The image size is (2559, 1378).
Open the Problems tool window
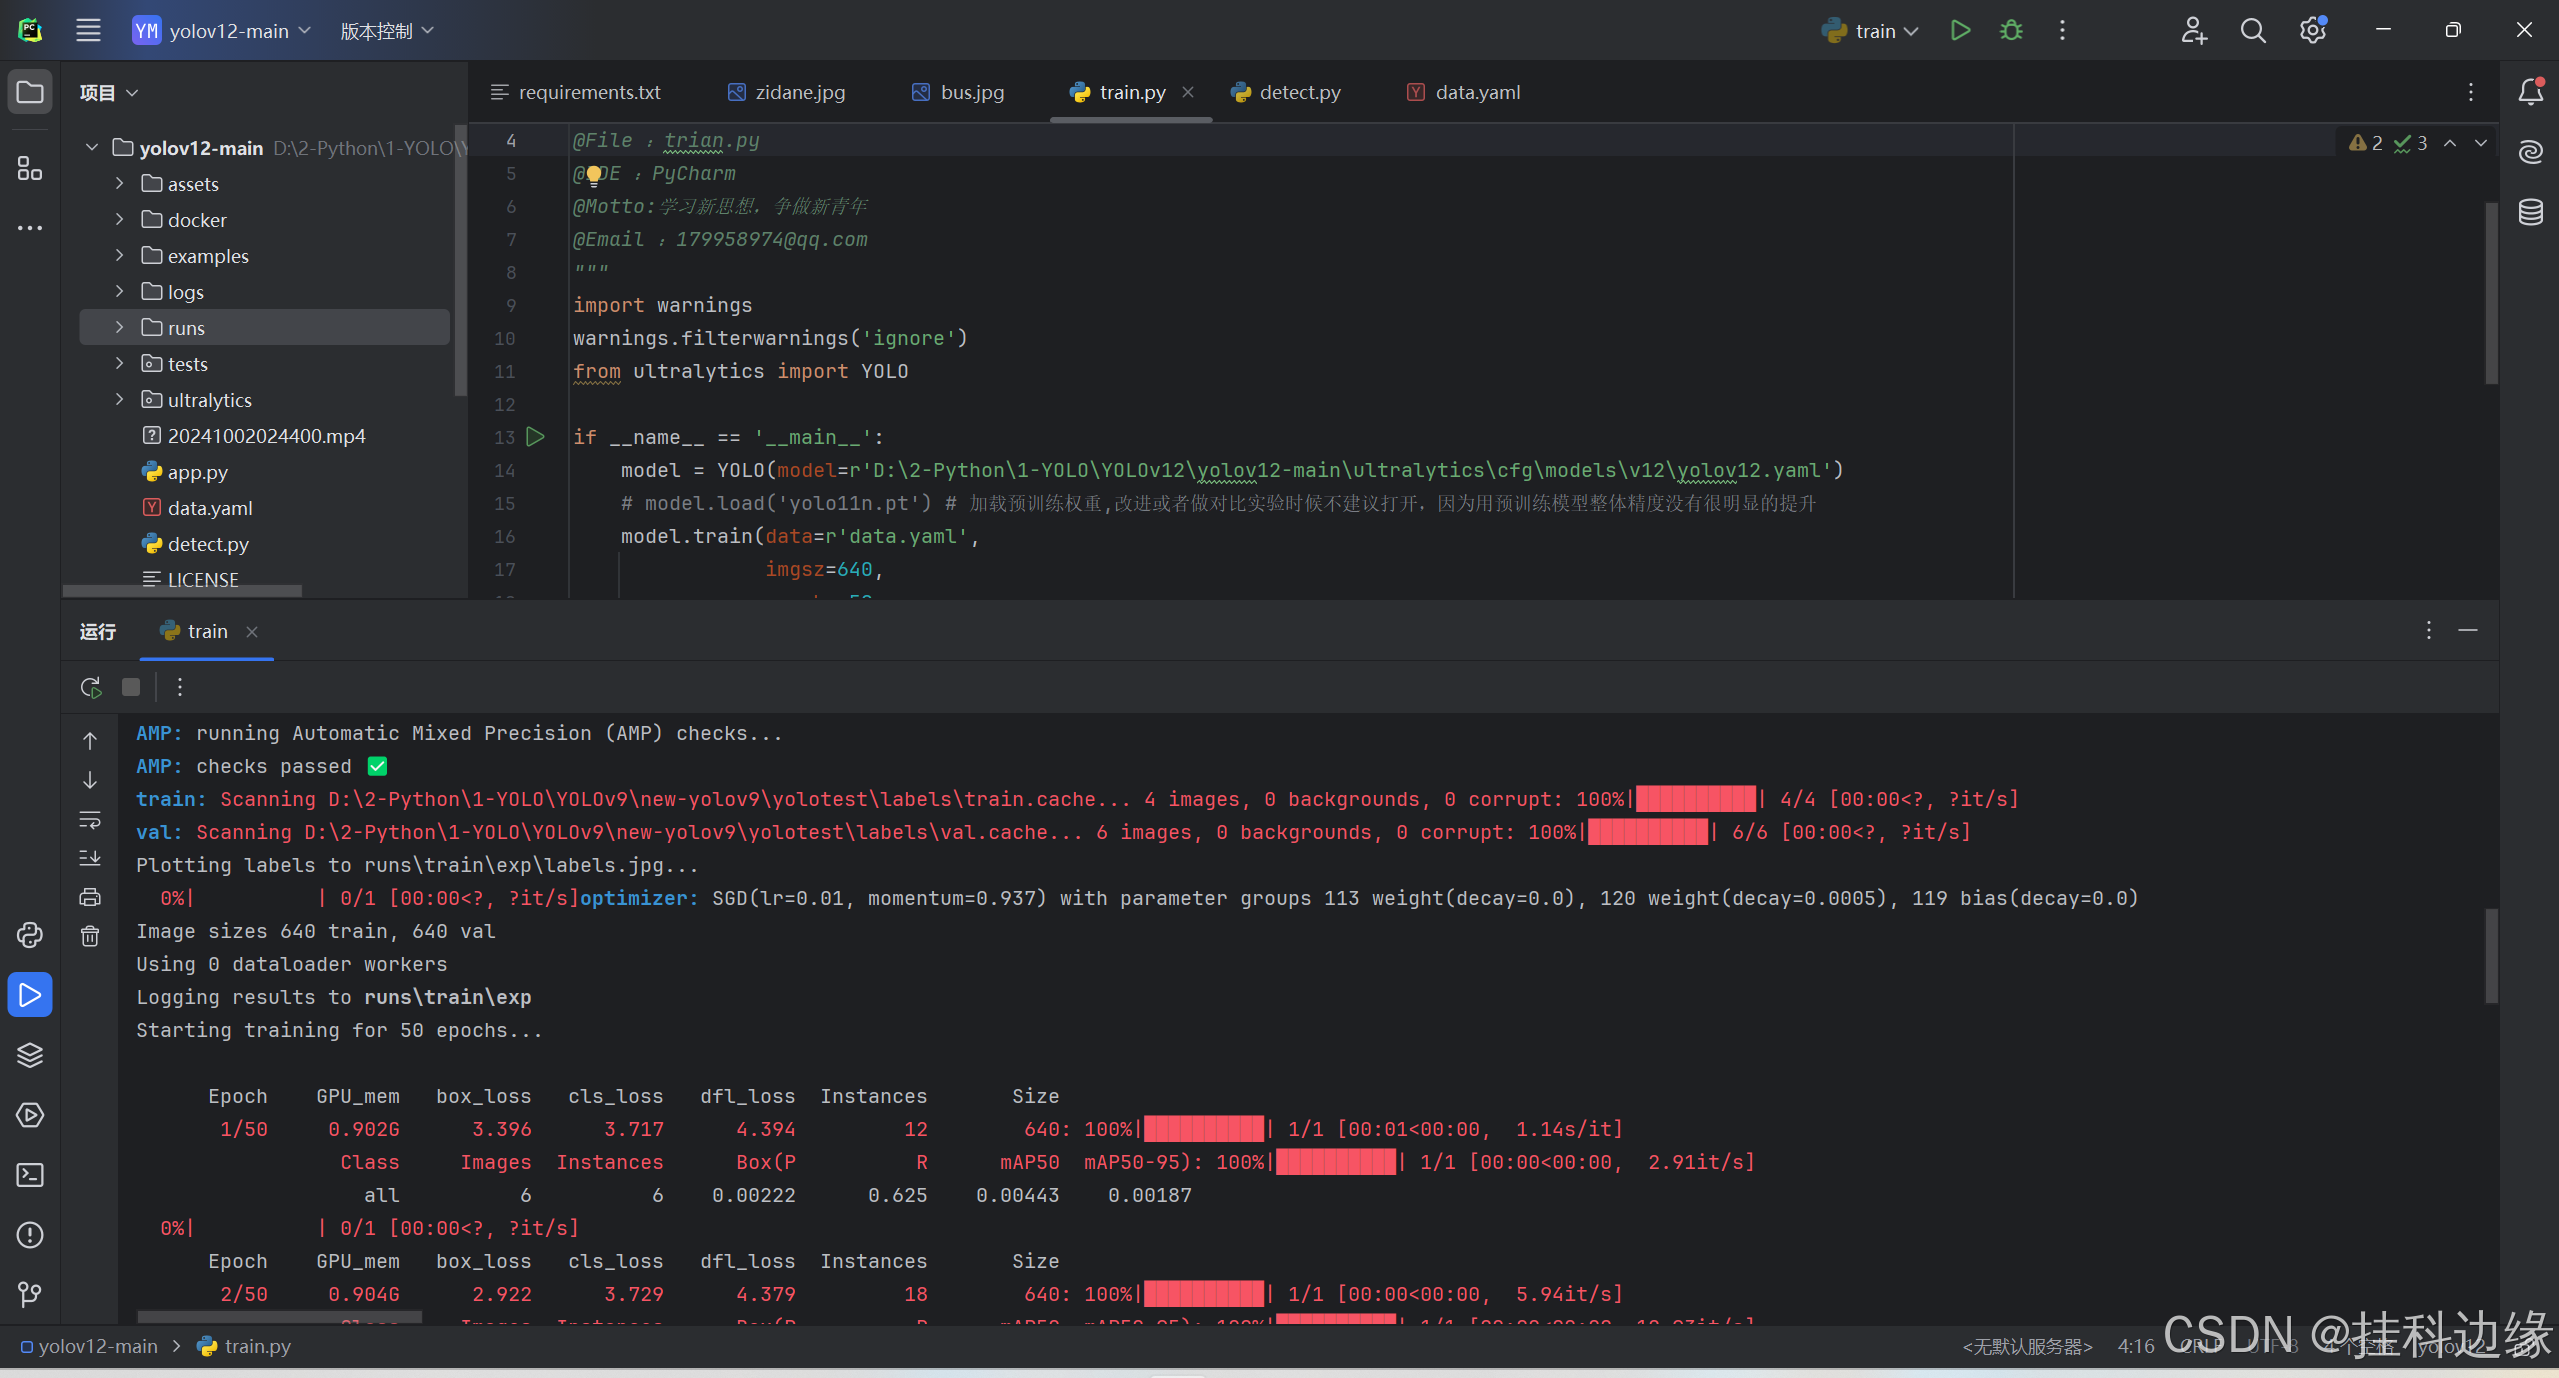pos(30,1235)
